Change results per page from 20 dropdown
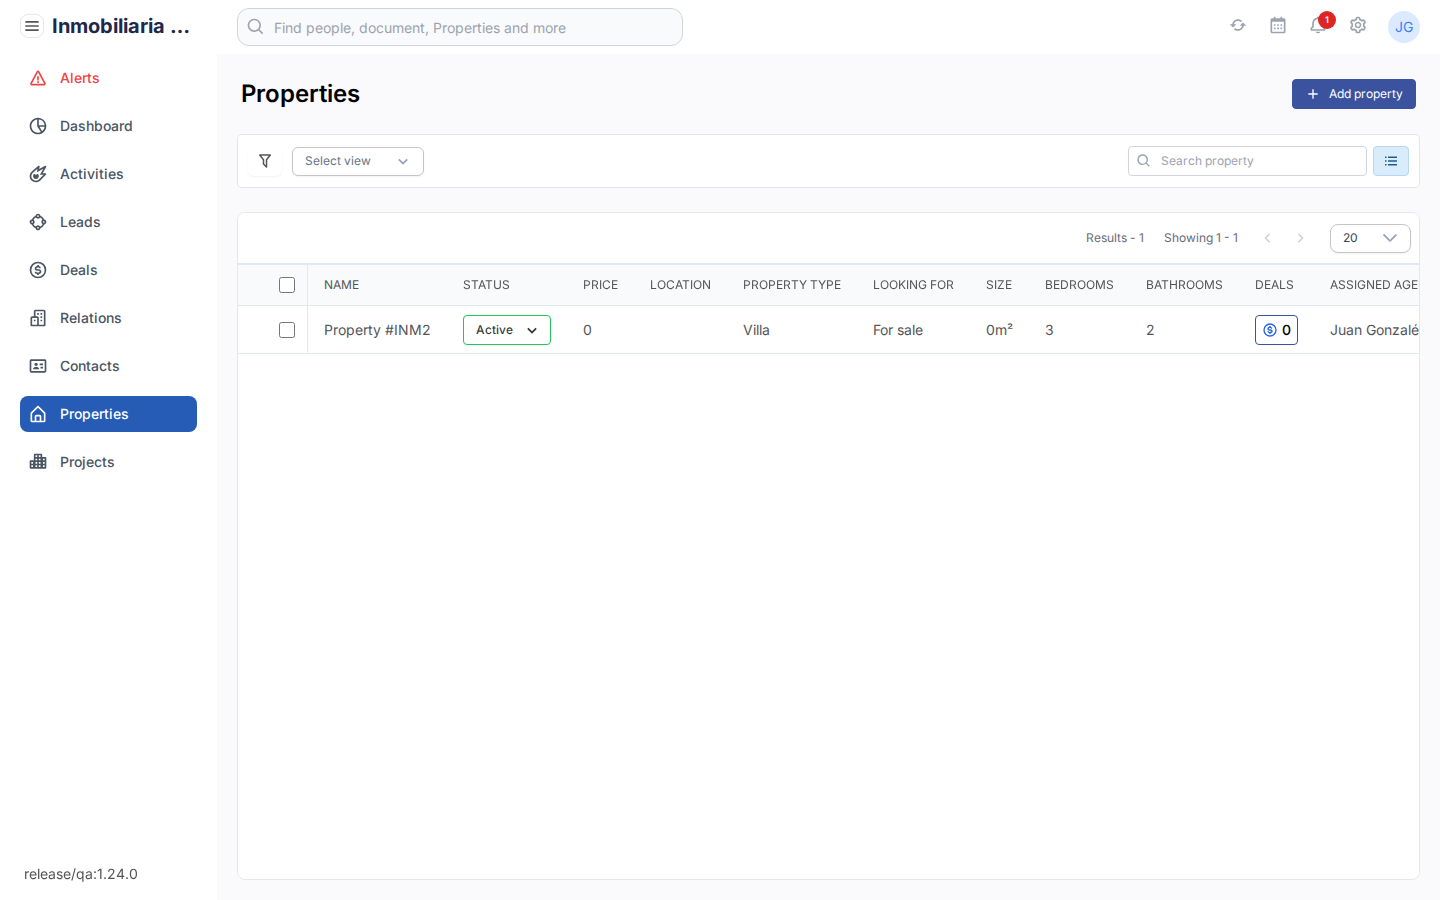1440x900 pixels. pyautogui.click(x=1370, y=238)
